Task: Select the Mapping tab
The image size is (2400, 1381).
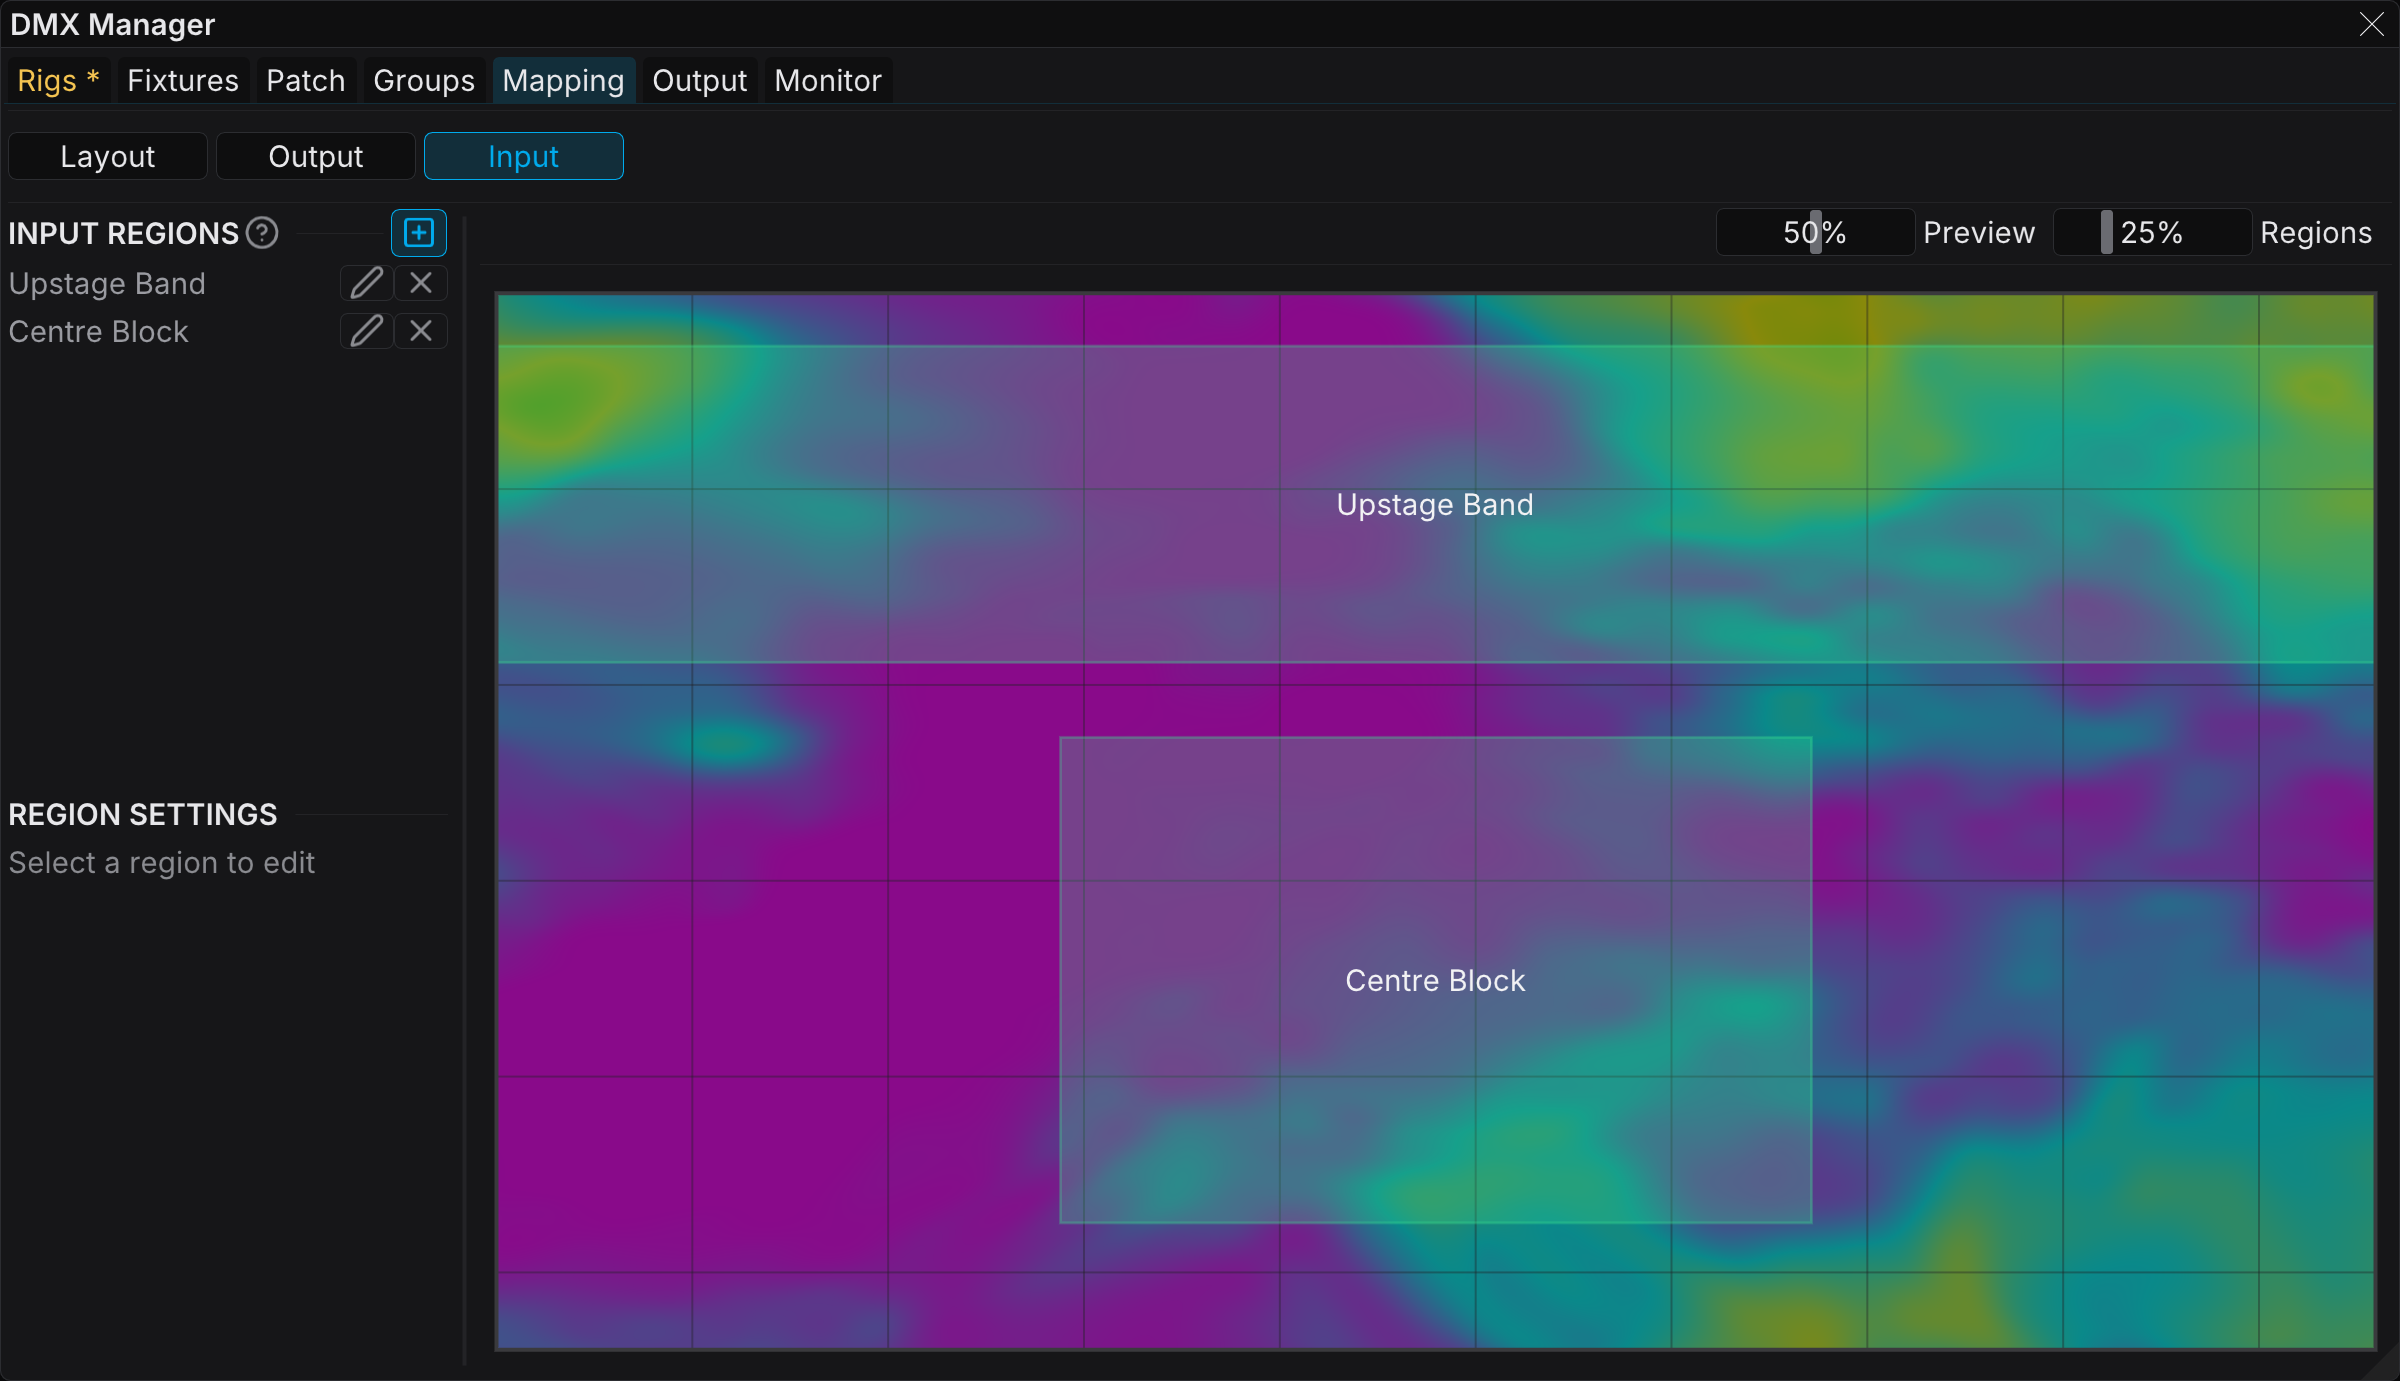Action: point(563,80)
